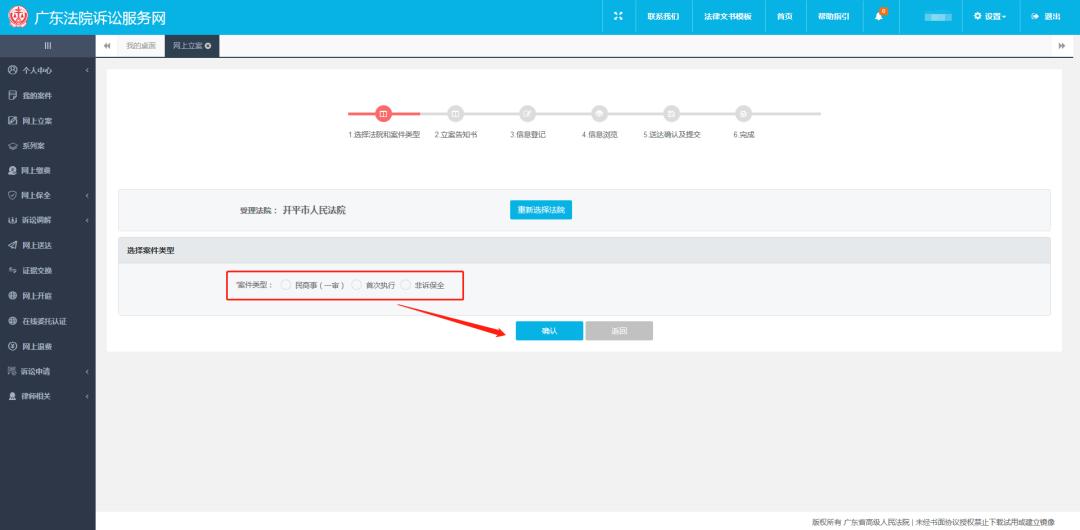Click the 网上退费 yen icon
Screen dimensions: 1080x530
pos(12,346)
